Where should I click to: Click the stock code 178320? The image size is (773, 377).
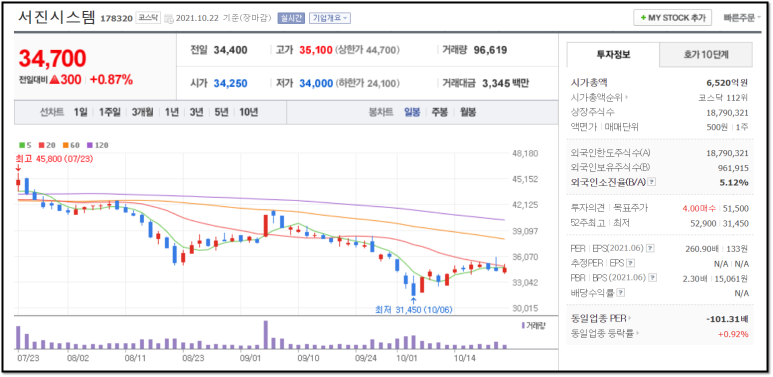click(x=116, y=19)
